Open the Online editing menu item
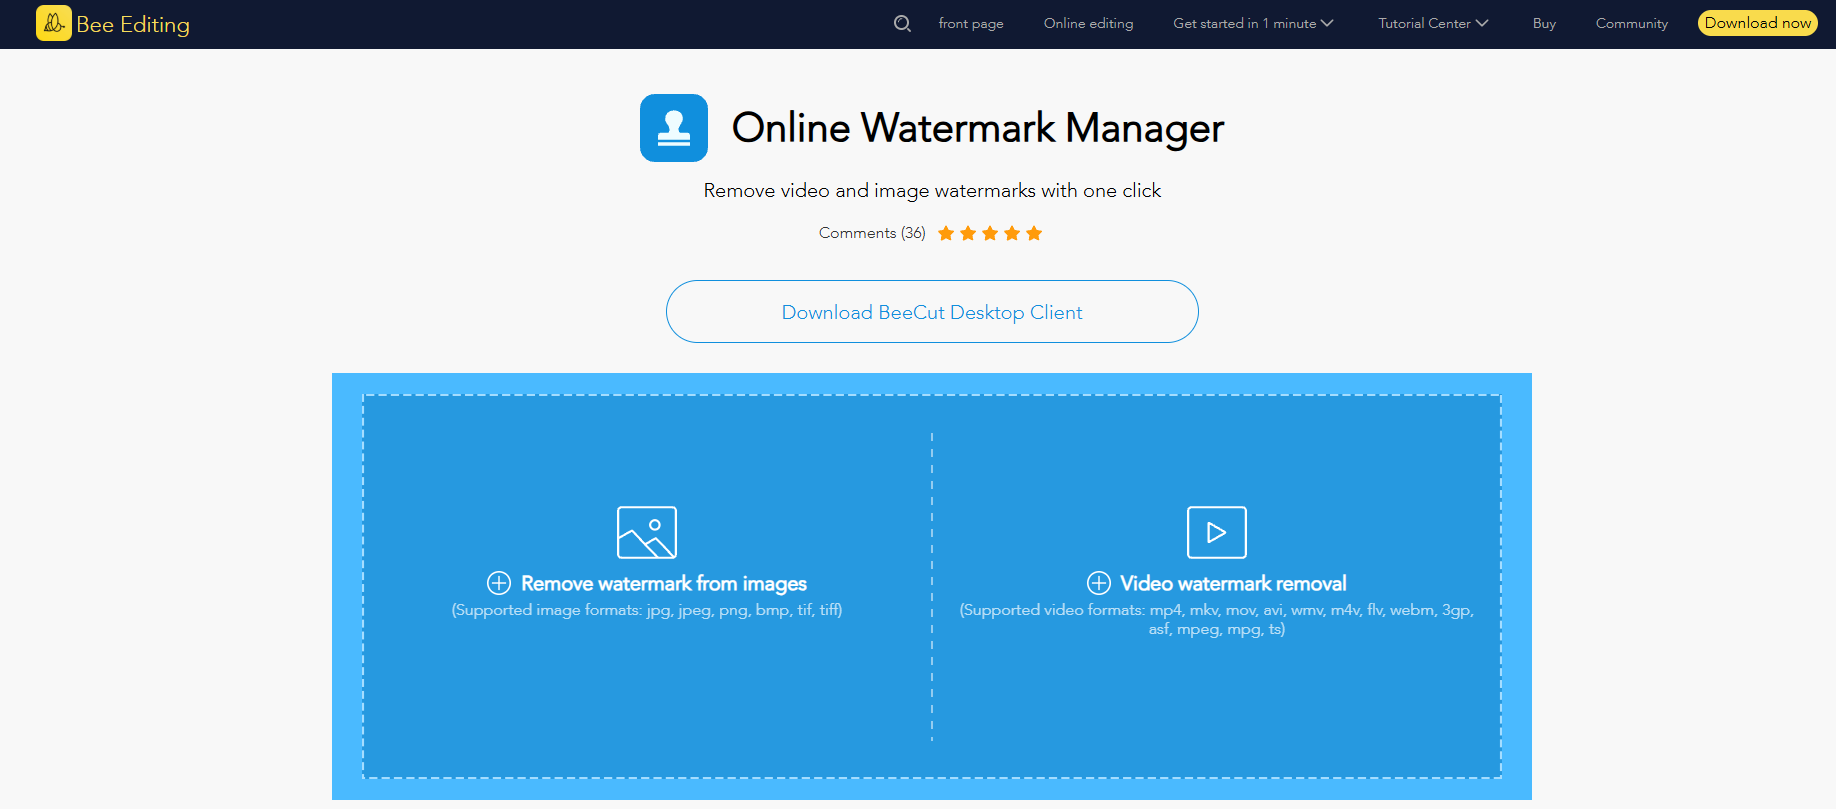This screenshot has height=809, width=1836. pyautogui.click(x=1088, y=23)
